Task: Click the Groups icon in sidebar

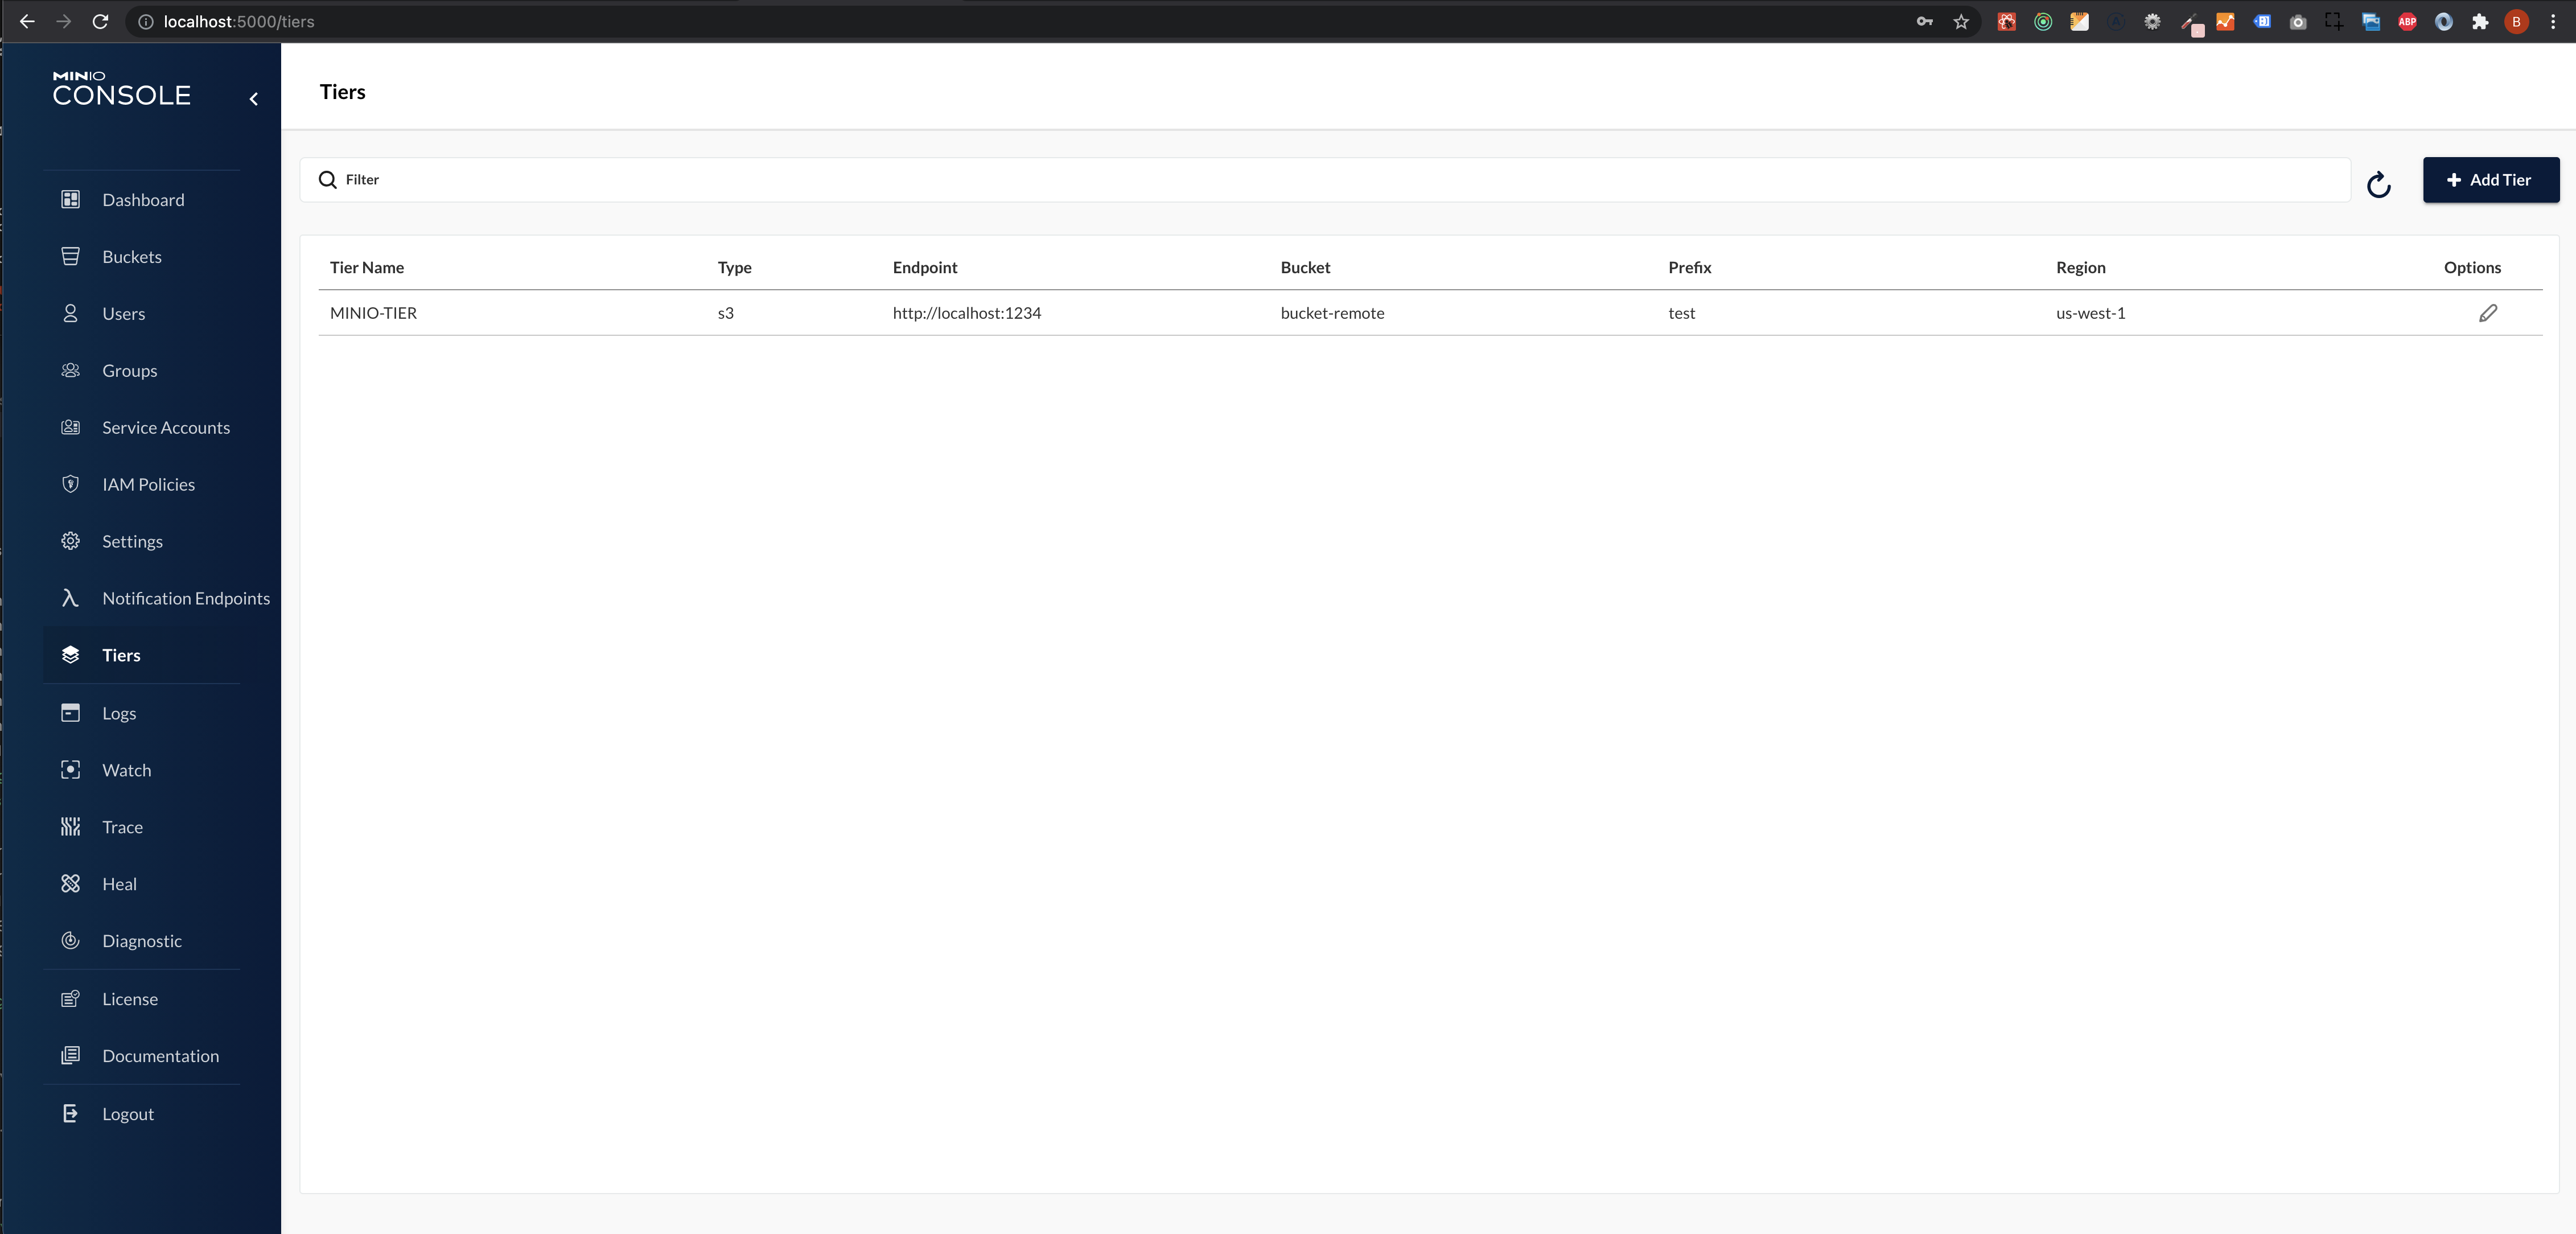Action: pos(70,371)
